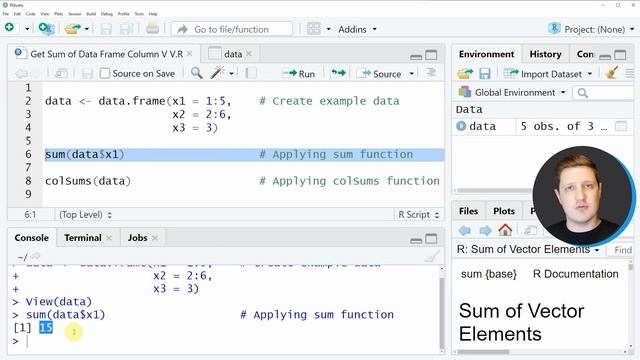Click editor cursor position indicator 6:1
The height and width of the screenshot is (360, 640).
[x=30, y=215]
